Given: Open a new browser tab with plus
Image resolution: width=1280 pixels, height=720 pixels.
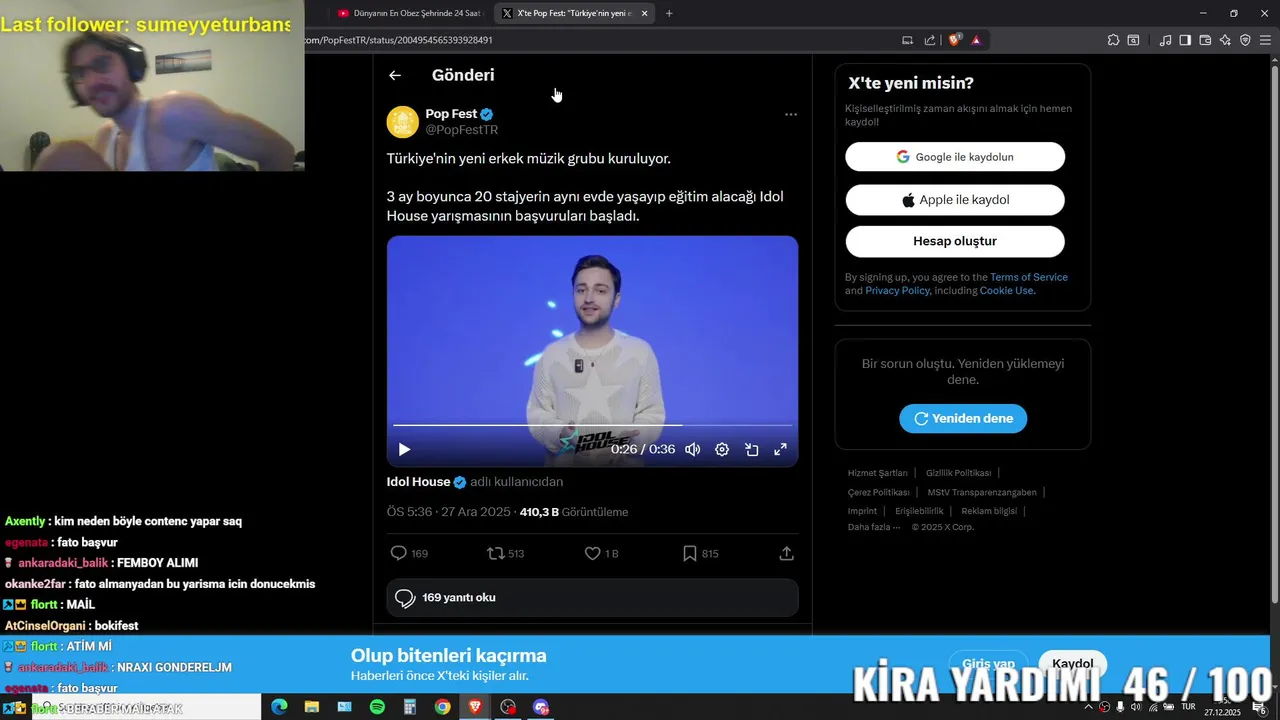Looking at the screenshot, I should [x=669, y=13].
